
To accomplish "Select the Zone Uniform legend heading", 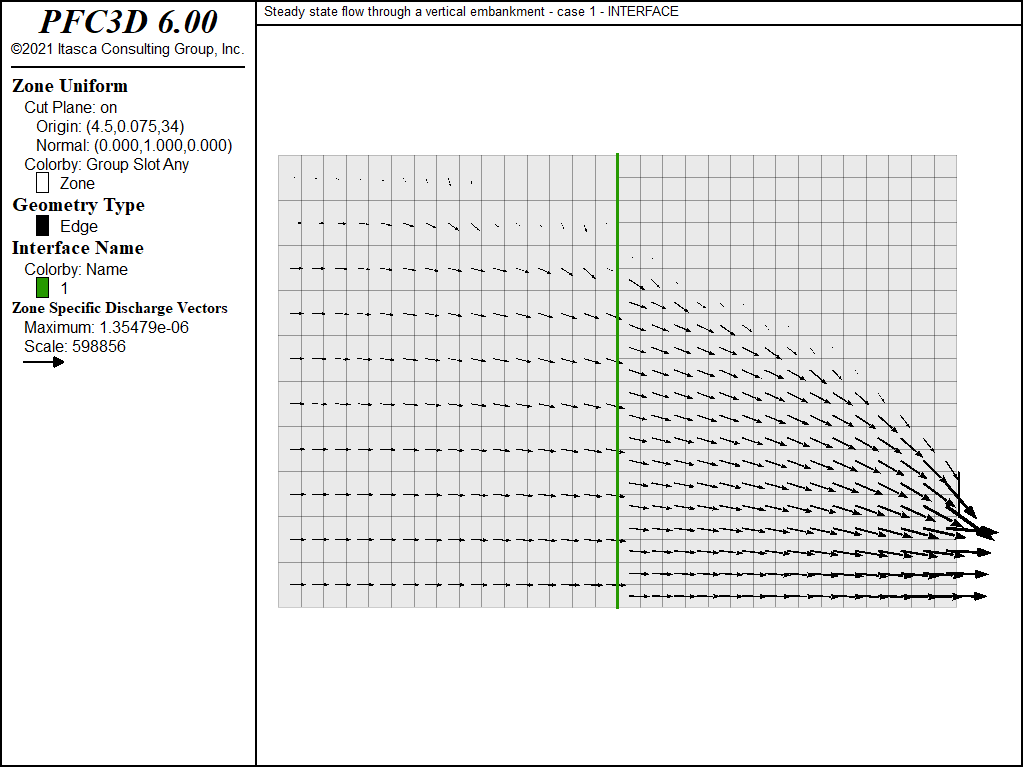I will 70,86.
